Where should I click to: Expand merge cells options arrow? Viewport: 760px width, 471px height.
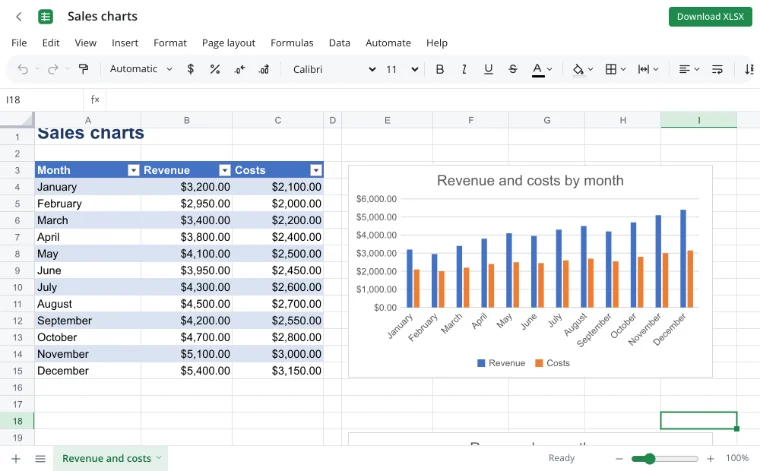point(656,69)
